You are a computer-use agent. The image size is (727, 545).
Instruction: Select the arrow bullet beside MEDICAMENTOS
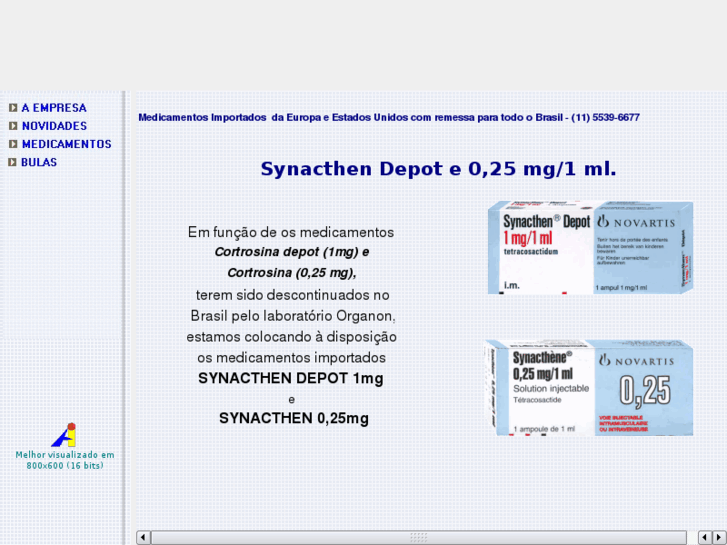[13, 144]
